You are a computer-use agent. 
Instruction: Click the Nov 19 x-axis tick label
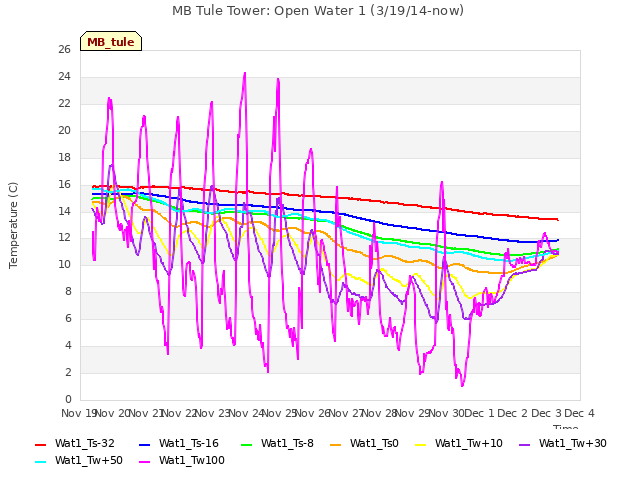click(78, 413)
